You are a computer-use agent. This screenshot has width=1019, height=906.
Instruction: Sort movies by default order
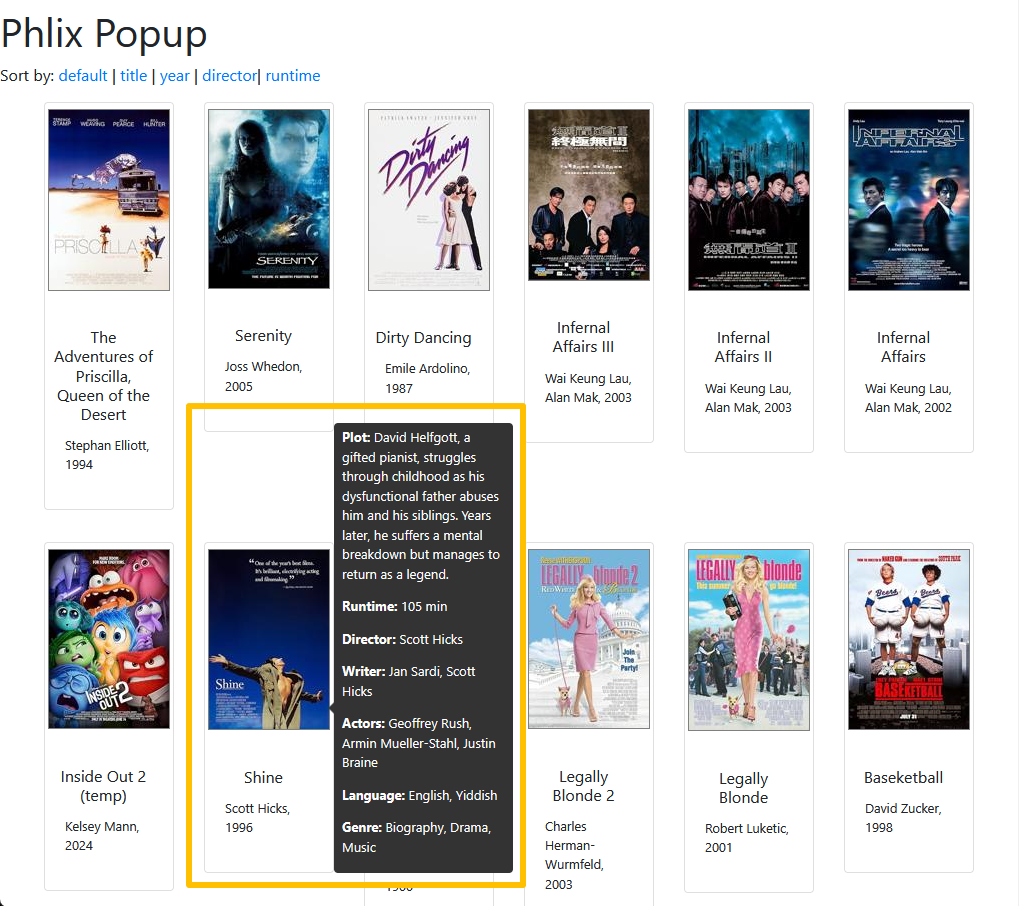tap(83, 76)
